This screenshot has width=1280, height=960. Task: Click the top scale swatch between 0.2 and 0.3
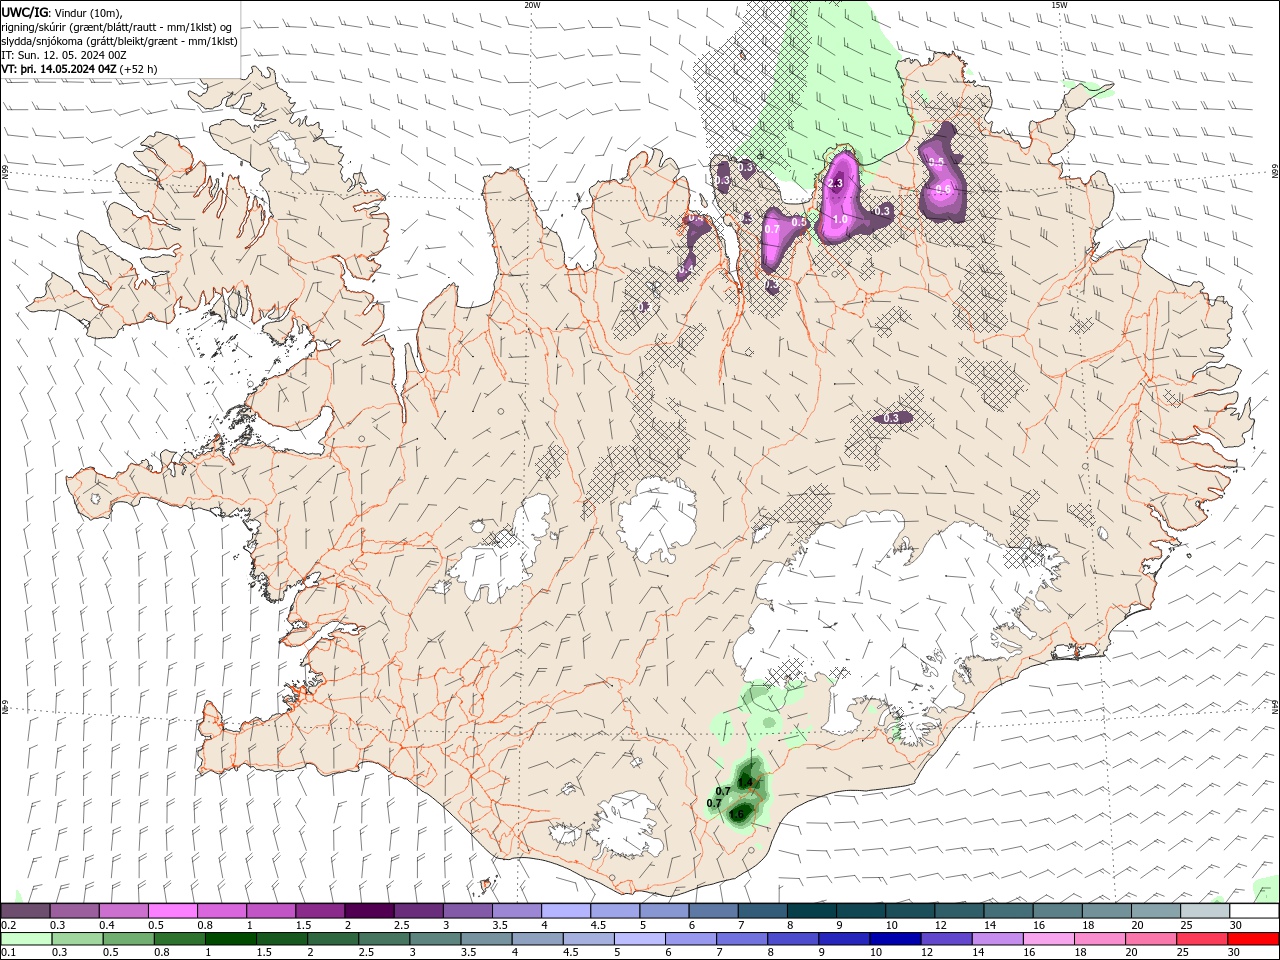click(25, 910)
